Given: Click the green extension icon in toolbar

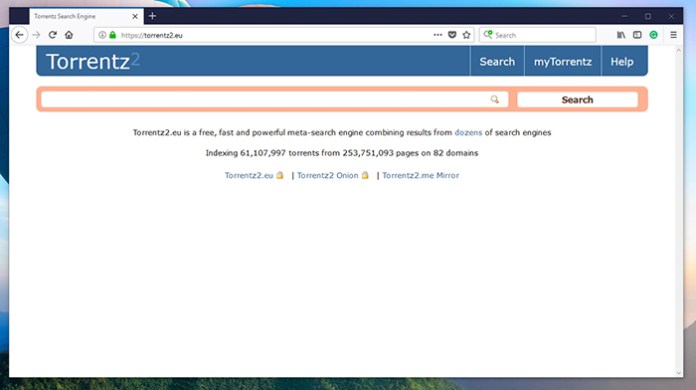Looking at the screenshot, I should click(x=653, y=35).
